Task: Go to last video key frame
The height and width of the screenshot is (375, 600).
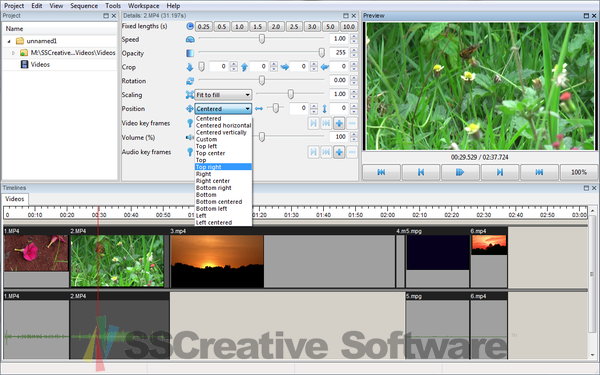Action: coord(326,123)
